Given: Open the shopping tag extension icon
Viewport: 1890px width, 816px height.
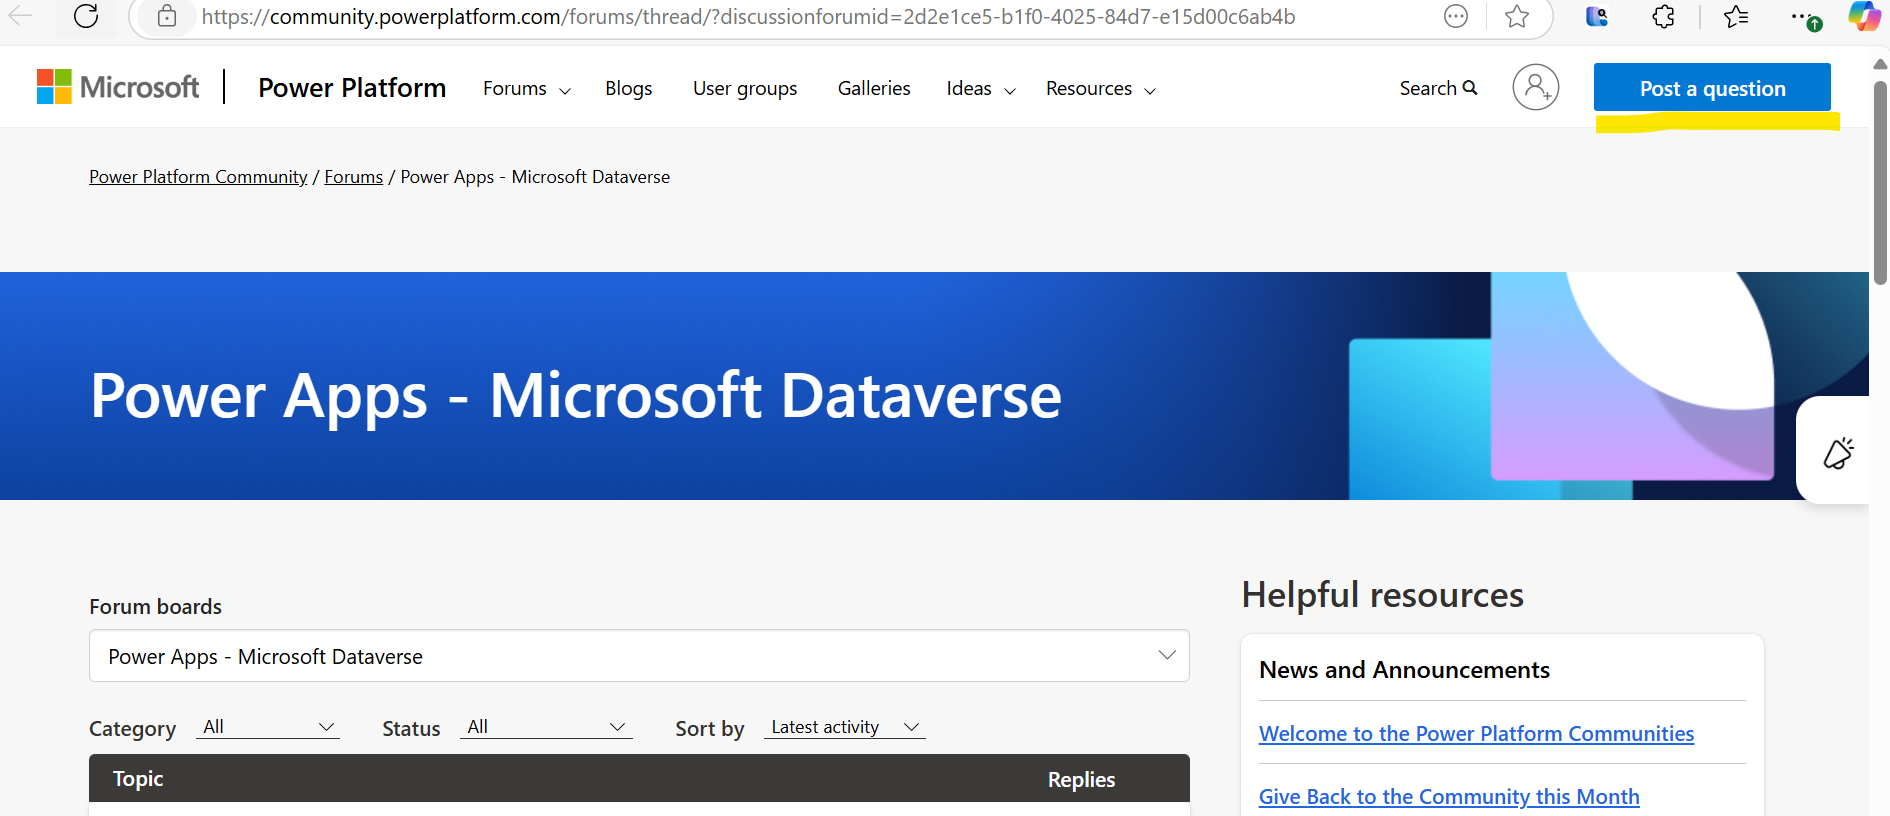Looking at the screenshot, I should point(1597,16).
